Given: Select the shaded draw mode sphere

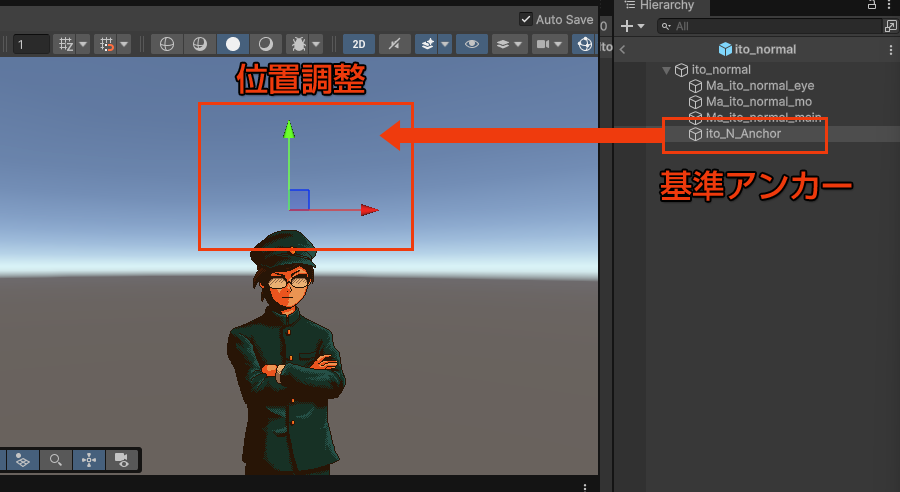Looking at the screenshot, I should click(233, 44).
